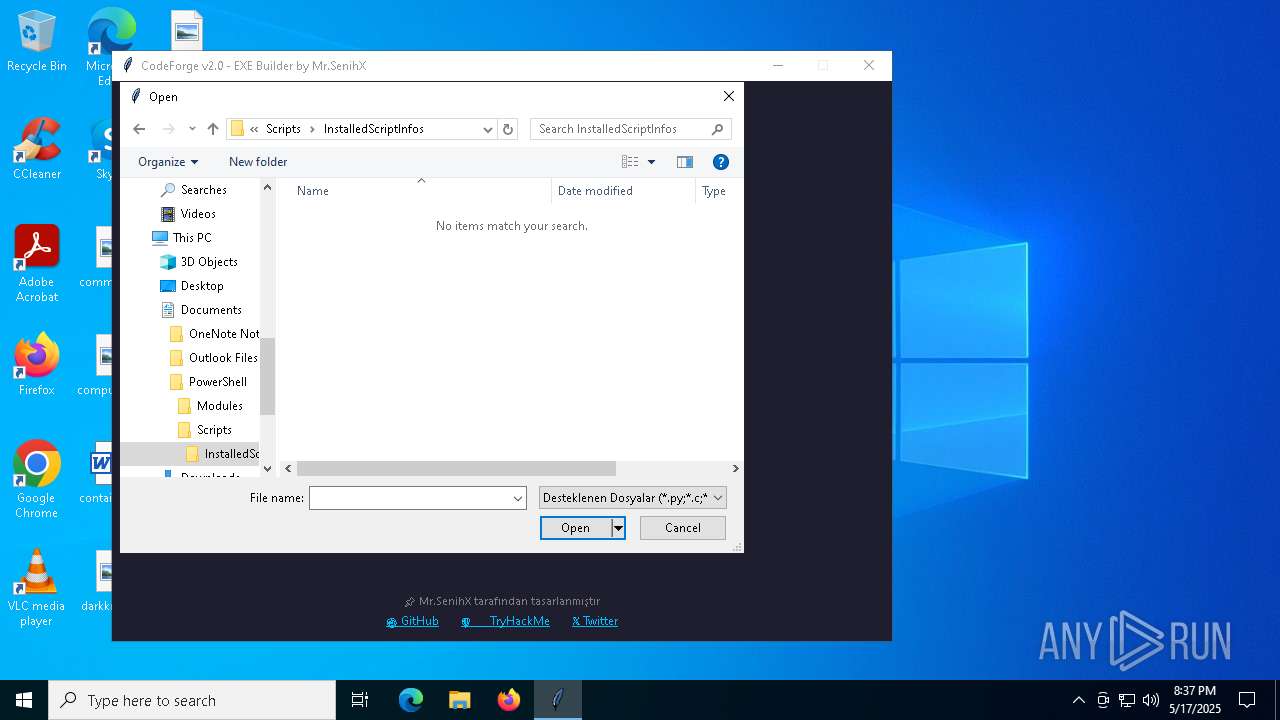Create a New folder
This screenshot has width=1280, height=720.
pyautogui.click(x=258, y=162)
